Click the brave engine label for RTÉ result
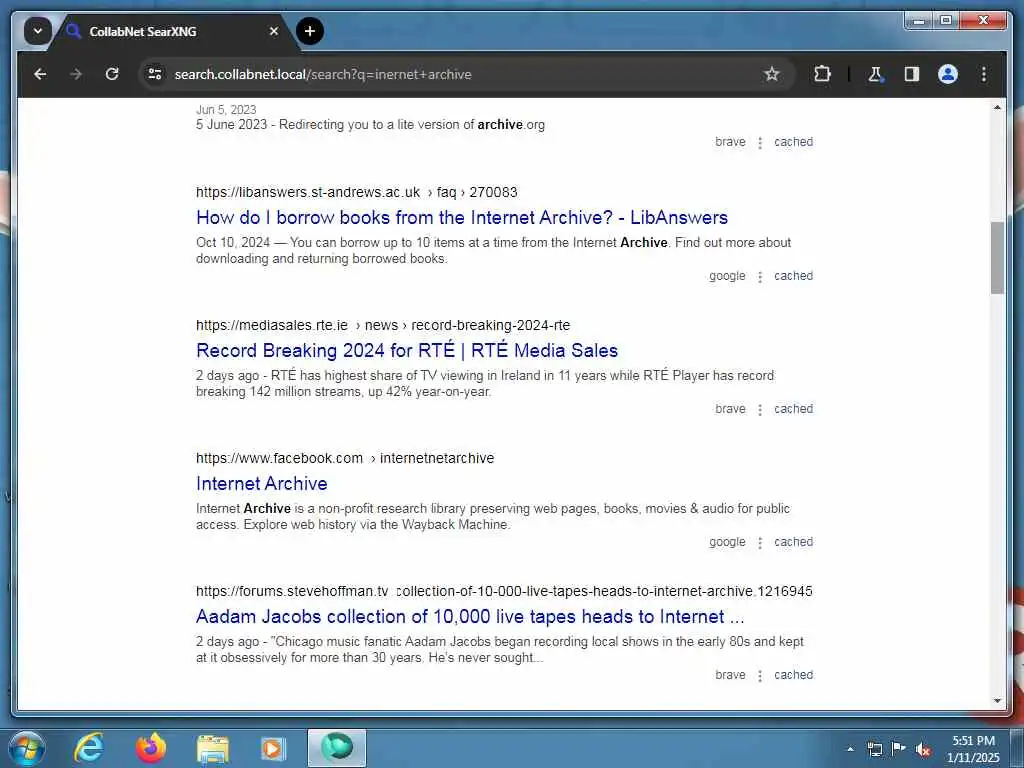 [x=730, y=409]
